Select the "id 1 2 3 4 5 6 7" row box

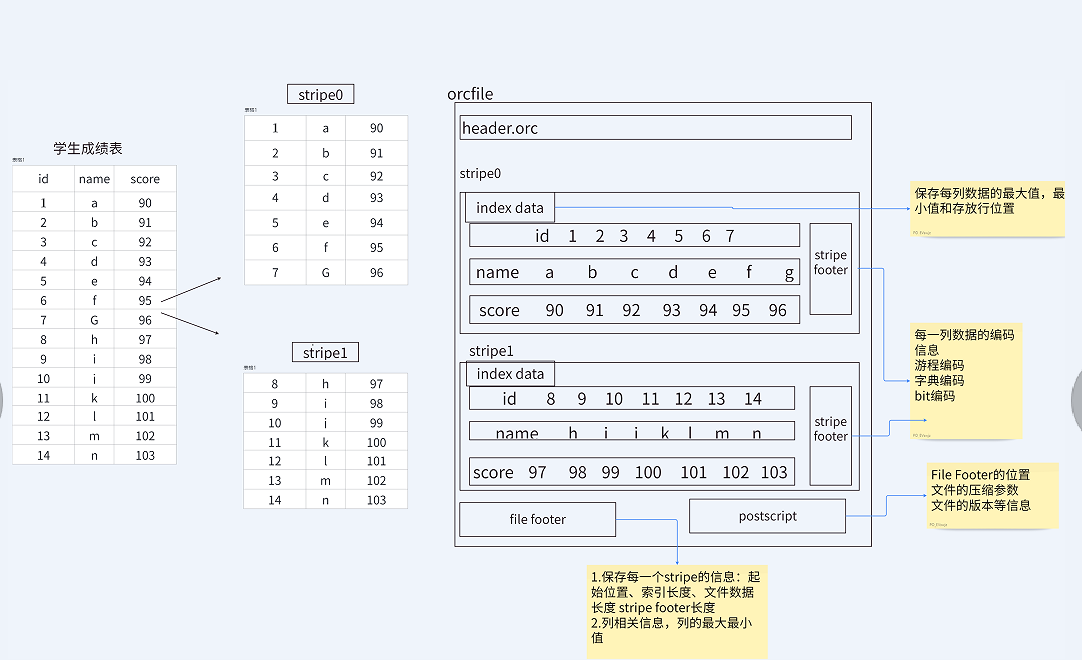point(634,235)
